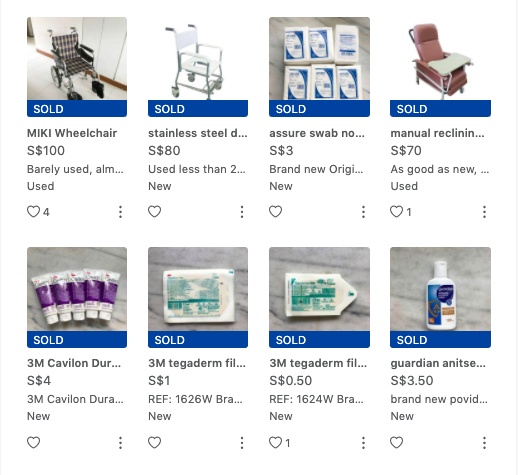518x475 pixels.
Task: Like the stainless steel commode chair listing
Action: 154,212
